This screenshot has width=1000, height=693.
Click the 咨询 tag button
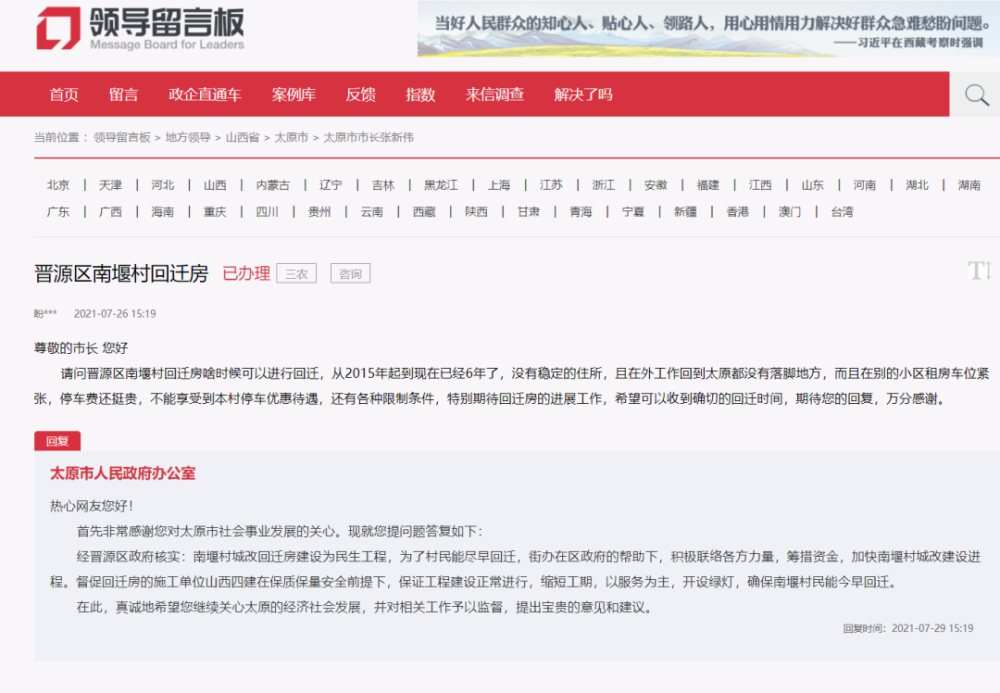pos(349,272)
